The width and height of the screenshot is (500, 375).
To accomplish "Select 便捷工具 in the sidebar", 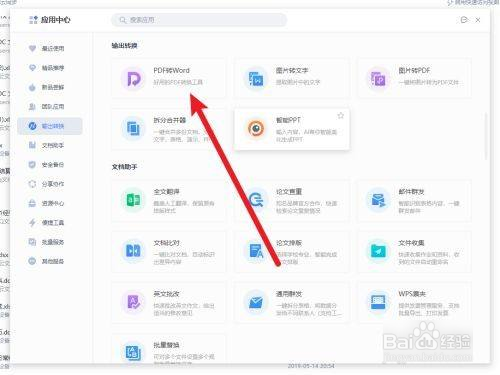I will click(50, 223).
